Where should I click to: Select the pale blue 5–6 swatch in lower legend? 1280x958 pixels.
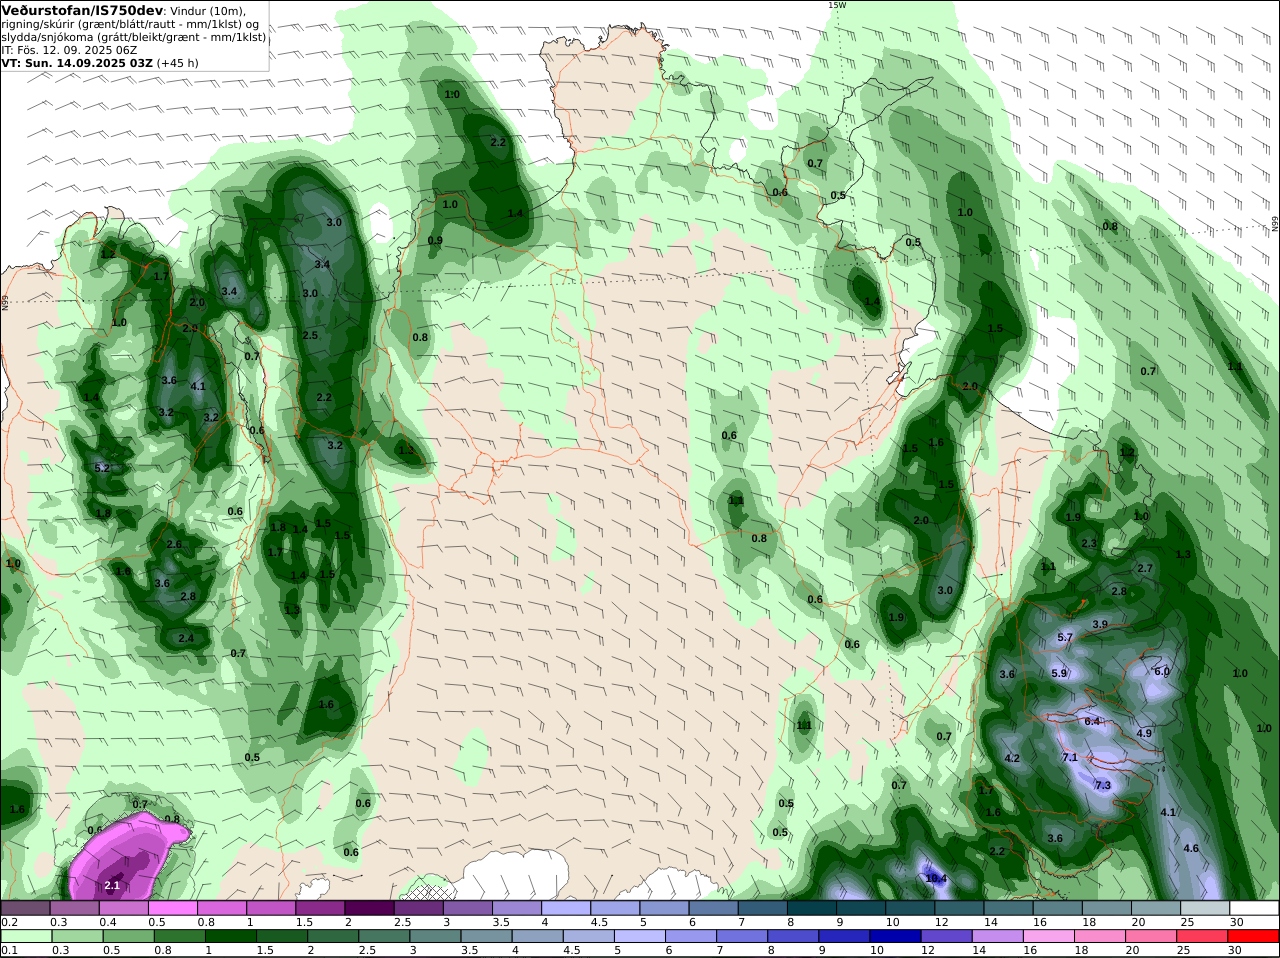tap(640, 936)
